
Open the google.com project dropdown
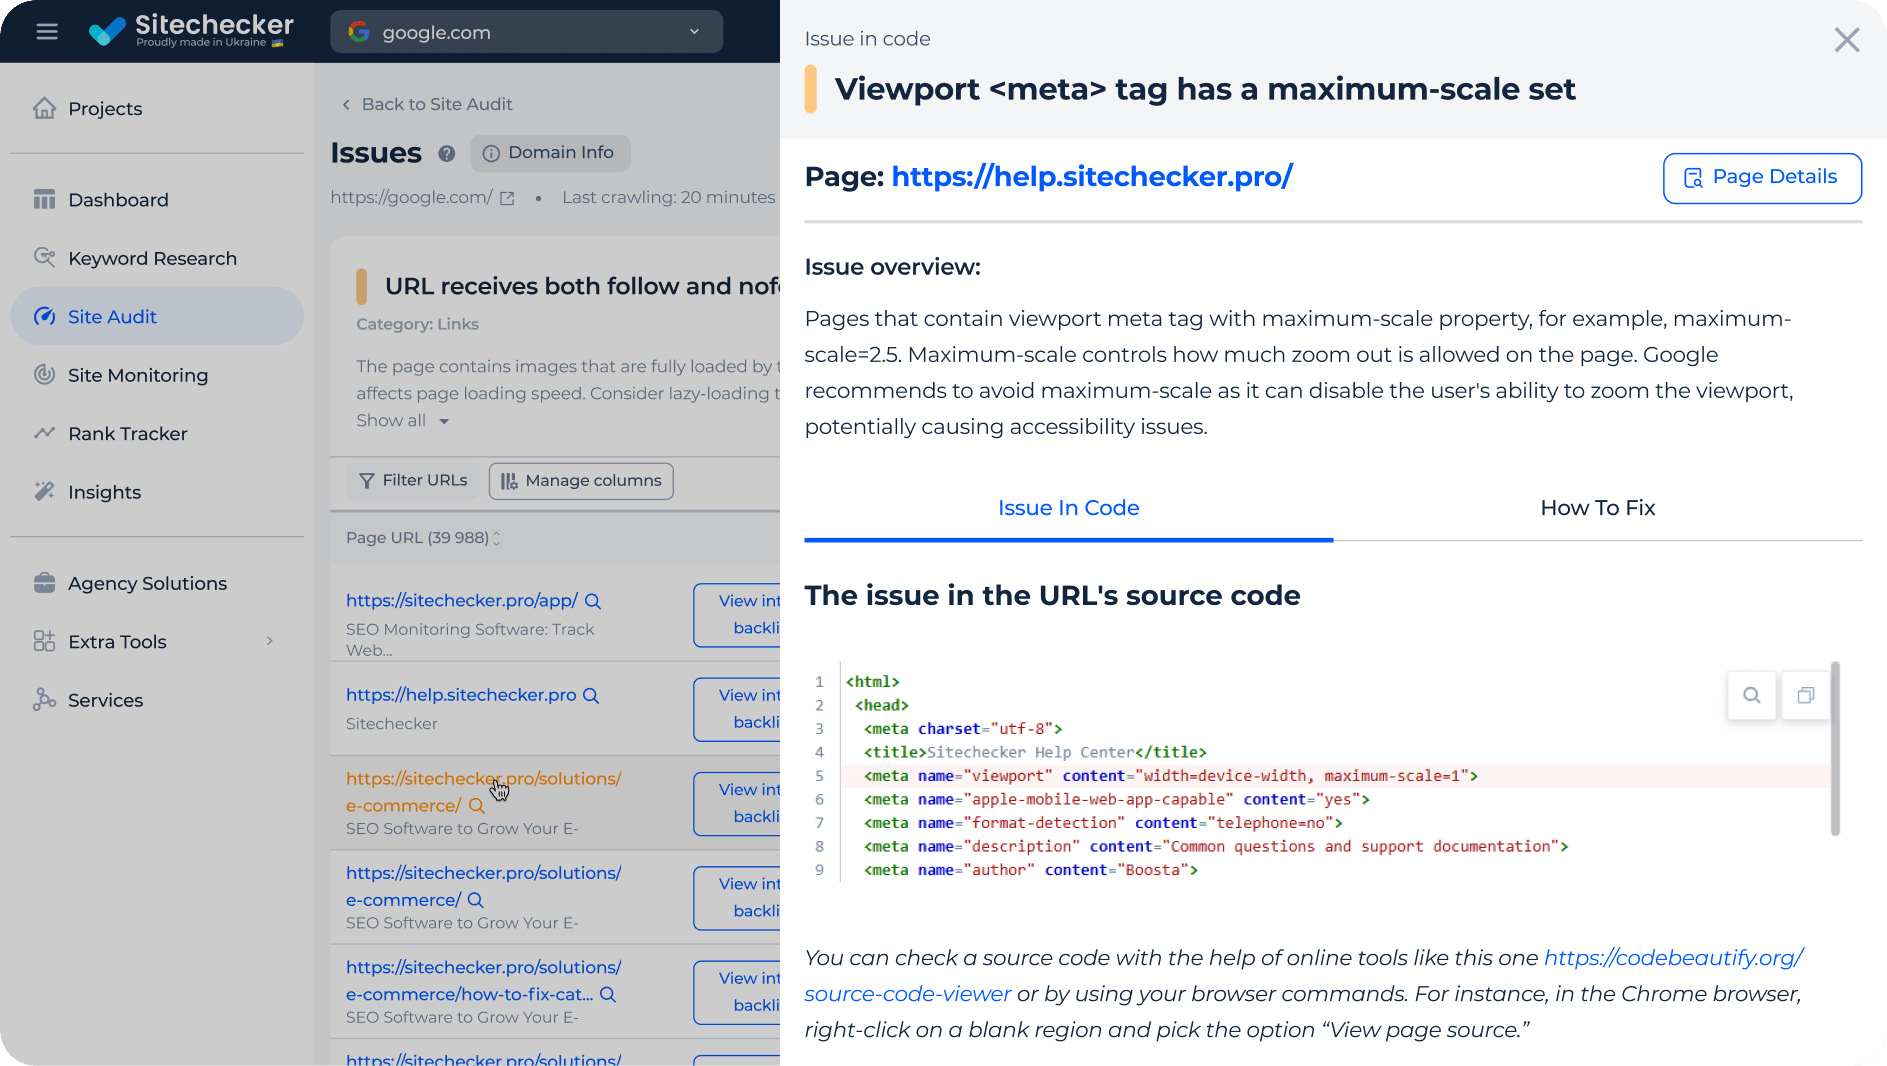point(526,32)
